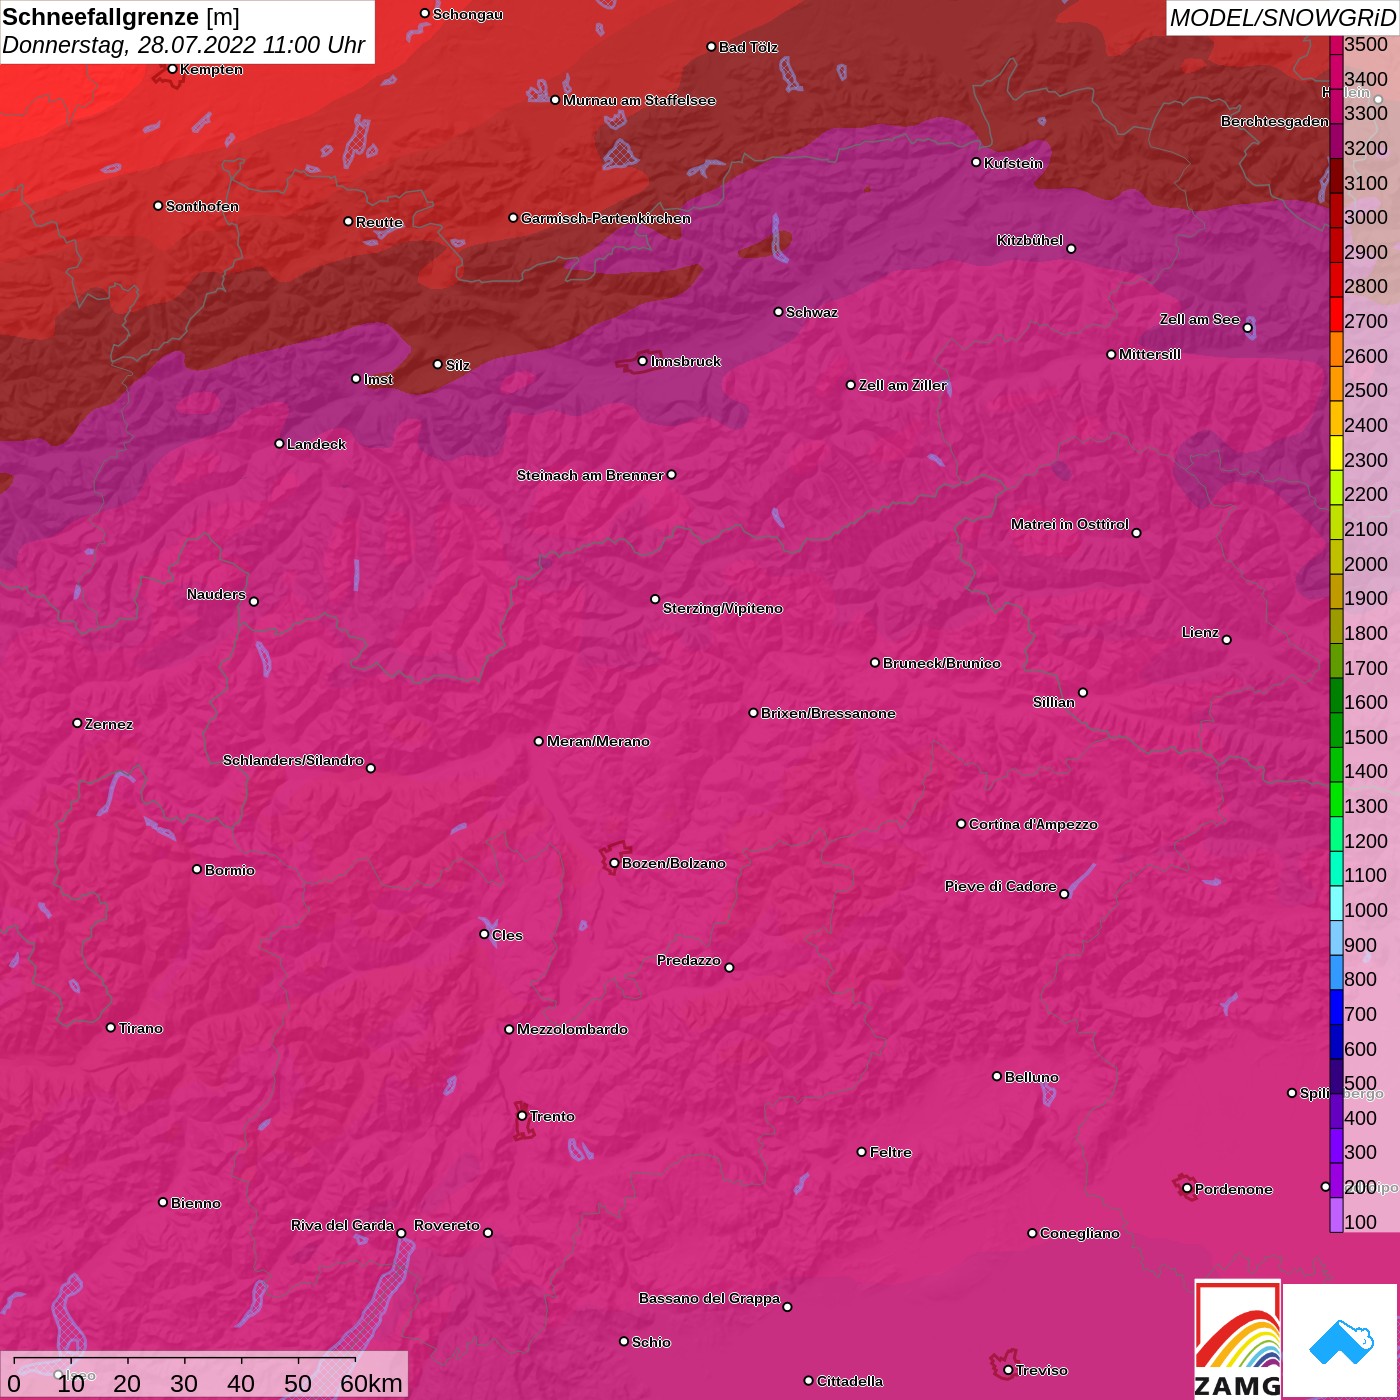This screenshot has height=1400, width=1400.
Task: Click the Brixen/Bressanone label
Action: pyautogui.click(x=828, y=713)
